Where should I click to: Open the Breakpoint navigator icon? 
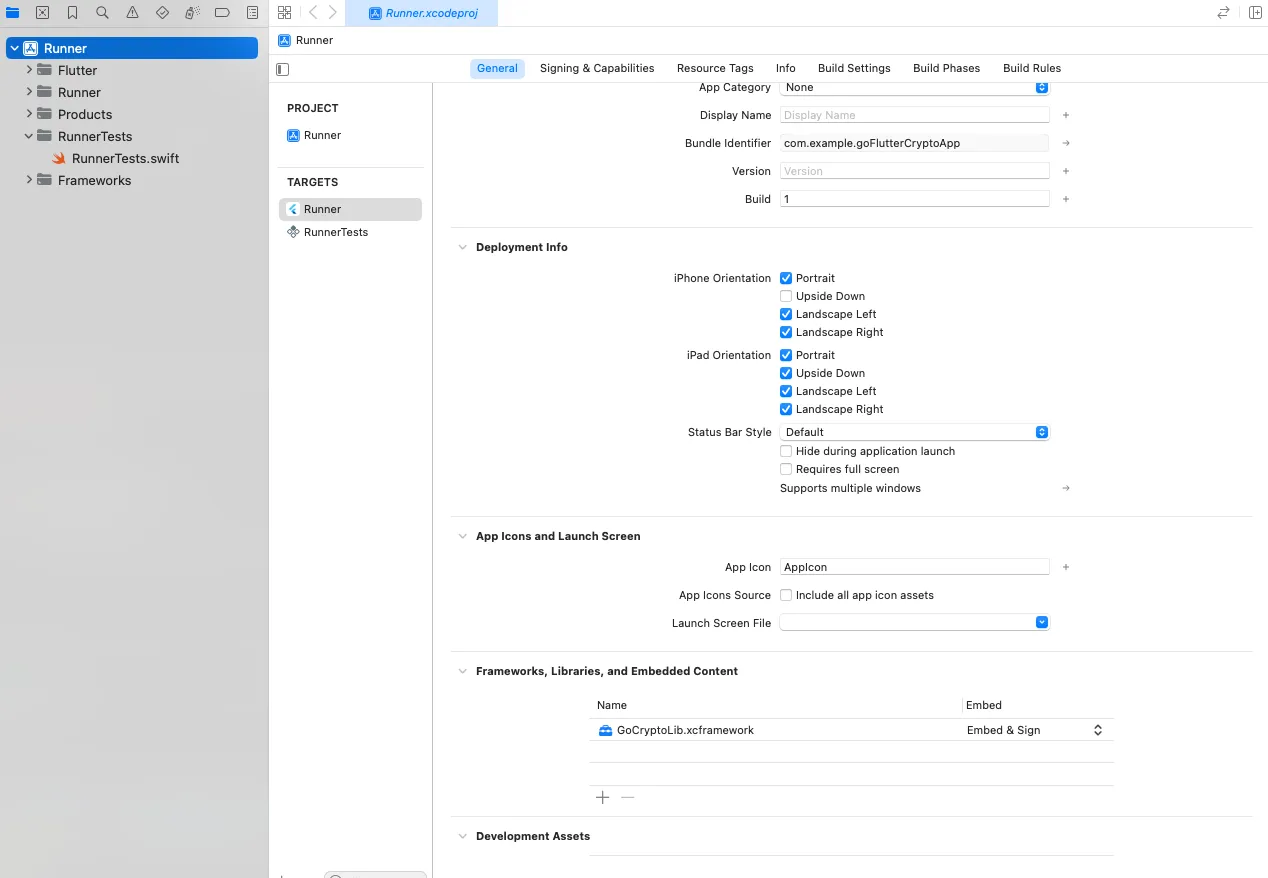[222, 13]
